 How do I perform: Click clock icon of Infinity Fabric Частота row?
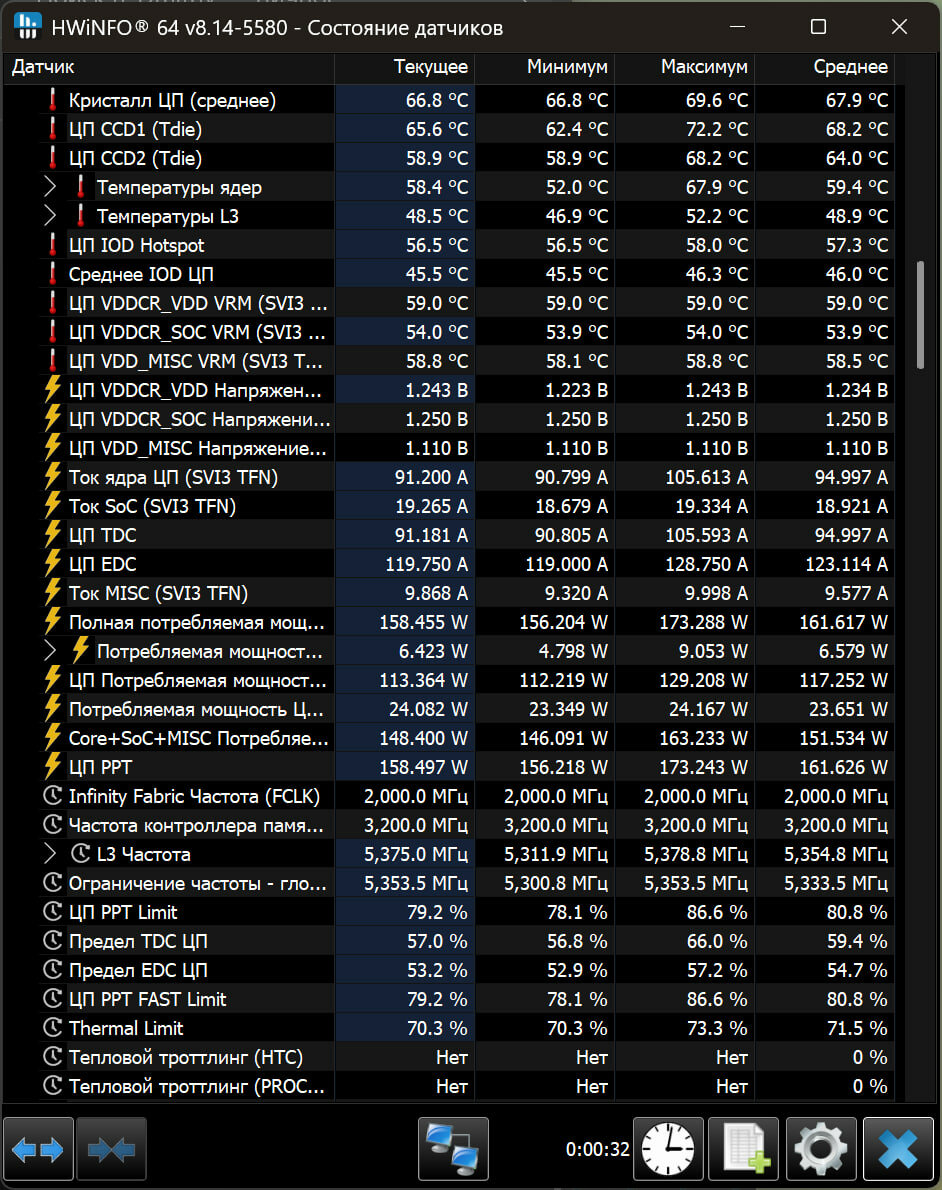click(52, 795)
